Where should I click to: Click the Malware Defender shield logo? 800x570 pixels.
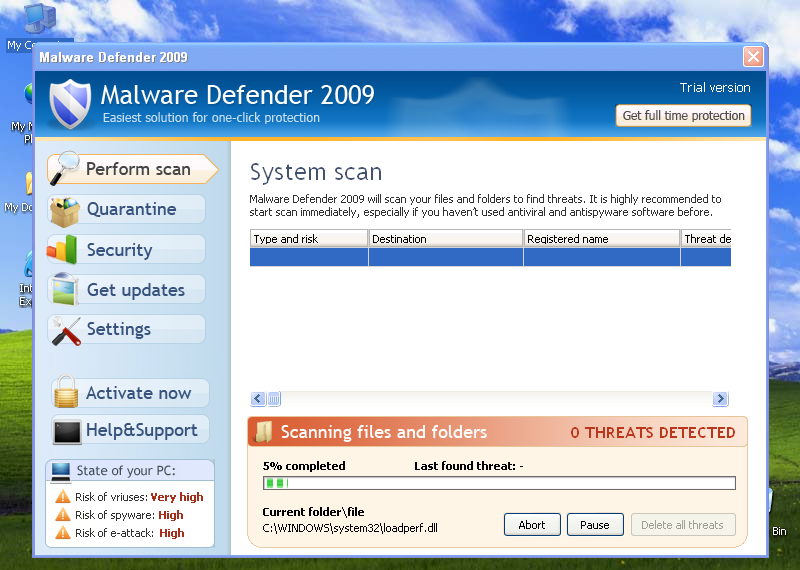pyautogui.click(x=70, y=104)
